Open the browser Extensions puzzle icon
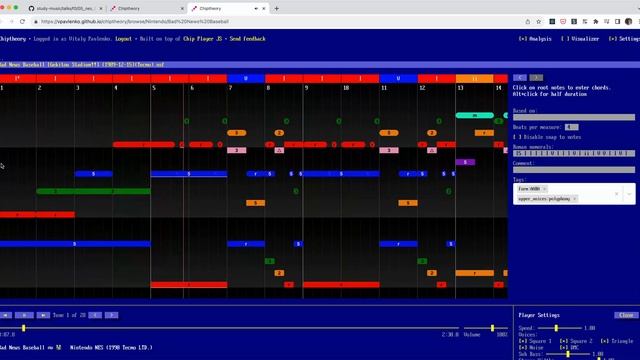Viewport: 640px width, 360px height. 596,21
